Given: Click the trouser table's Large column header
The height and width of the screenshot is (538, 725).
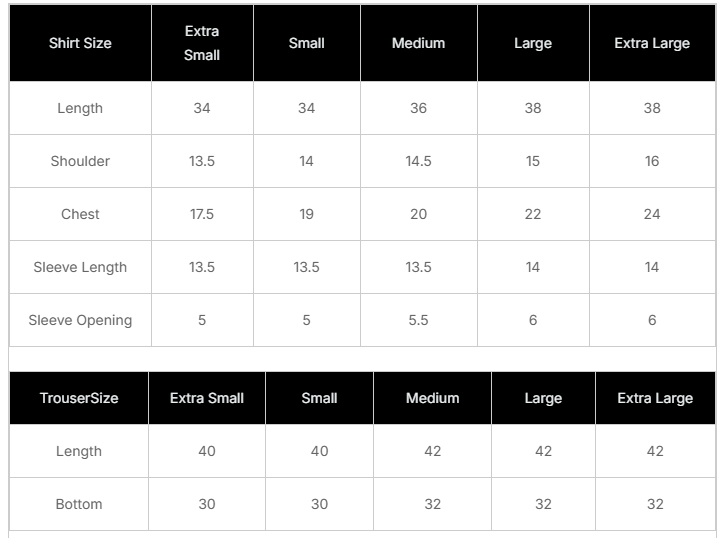Looking at the screenshot, I should coord(543,398).
